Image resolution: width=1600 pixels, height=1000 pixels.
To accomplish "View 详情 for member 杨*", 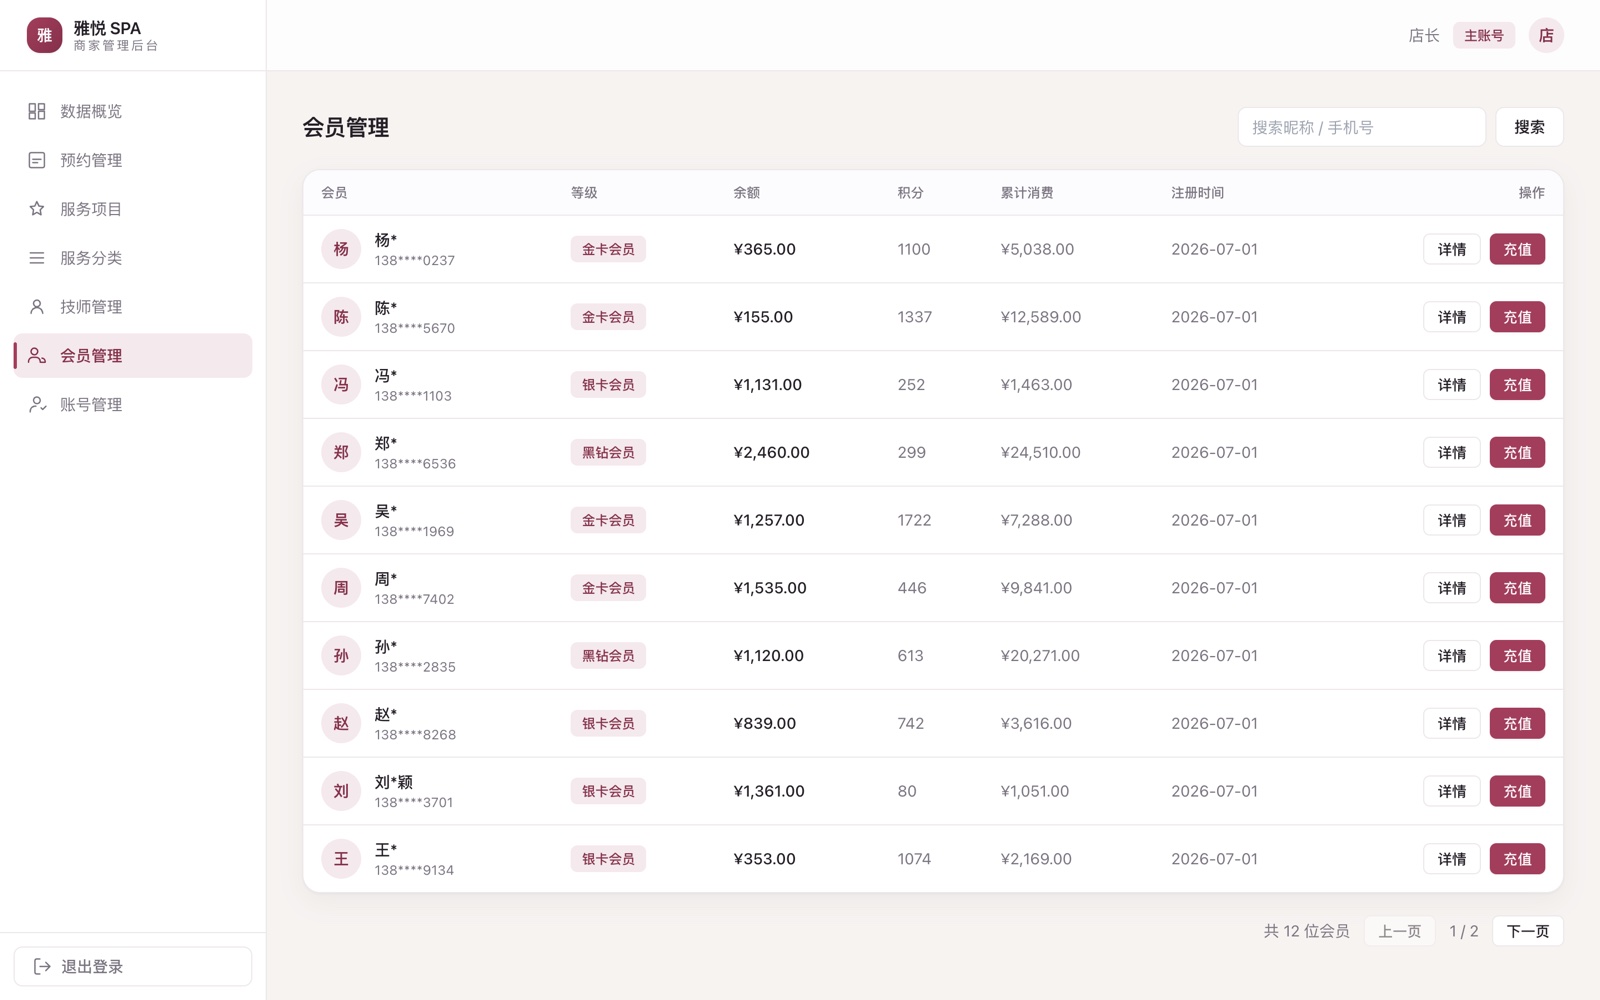I will coord(1452,249).
